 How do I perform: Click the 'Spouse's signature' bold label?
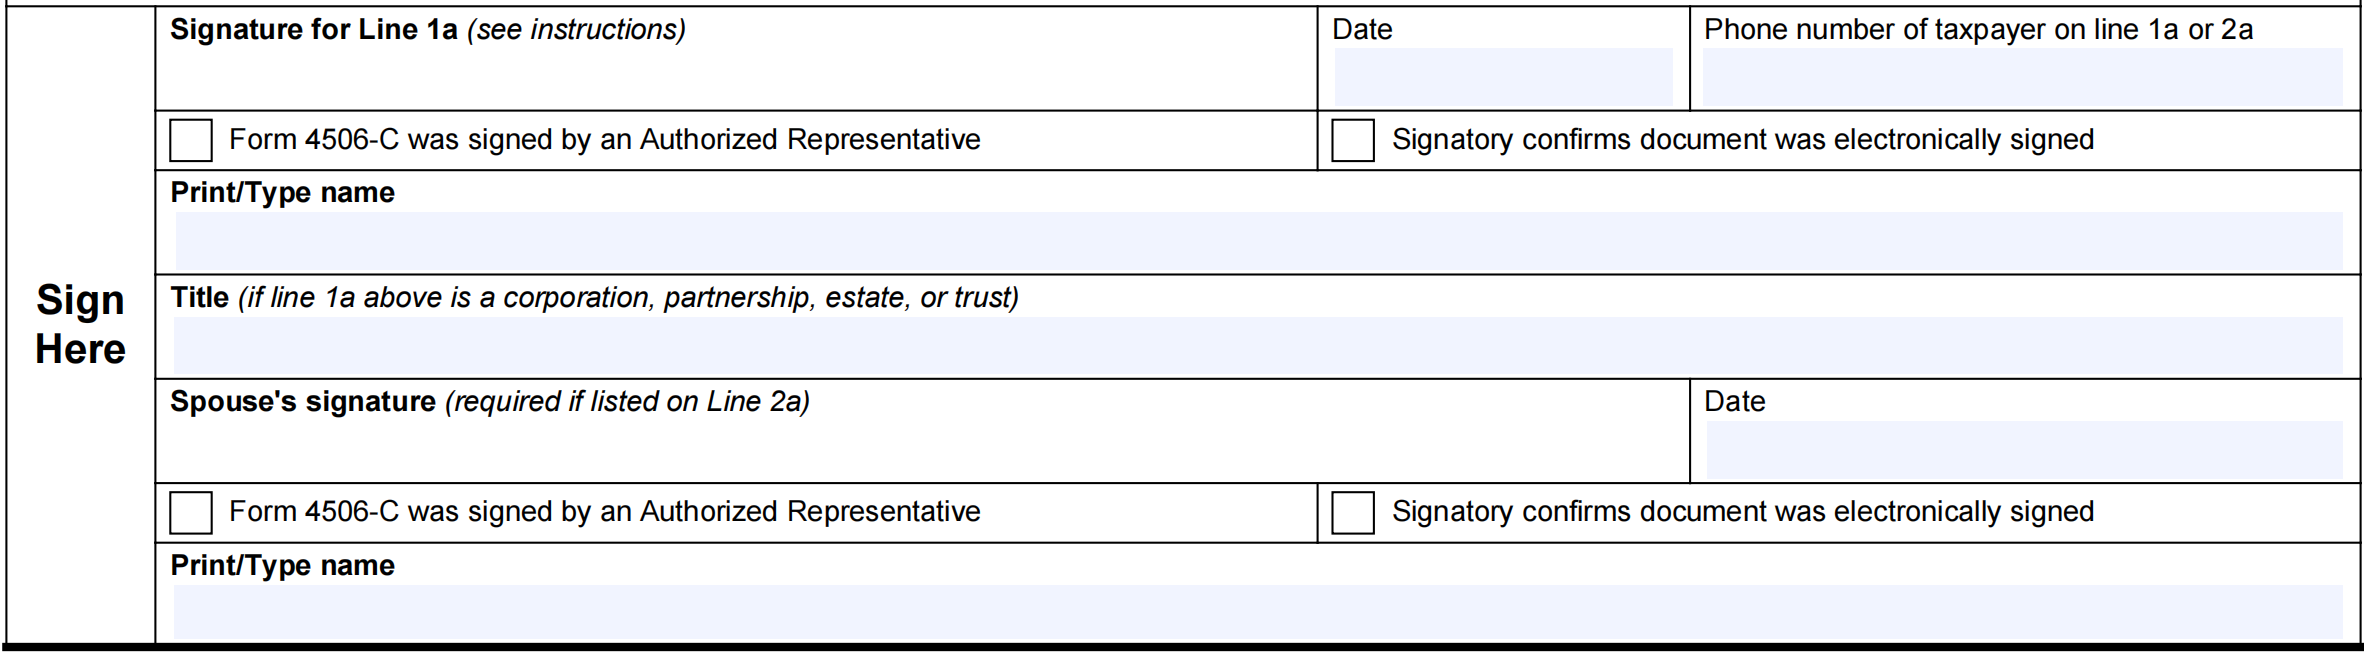[x=303, y=402]
